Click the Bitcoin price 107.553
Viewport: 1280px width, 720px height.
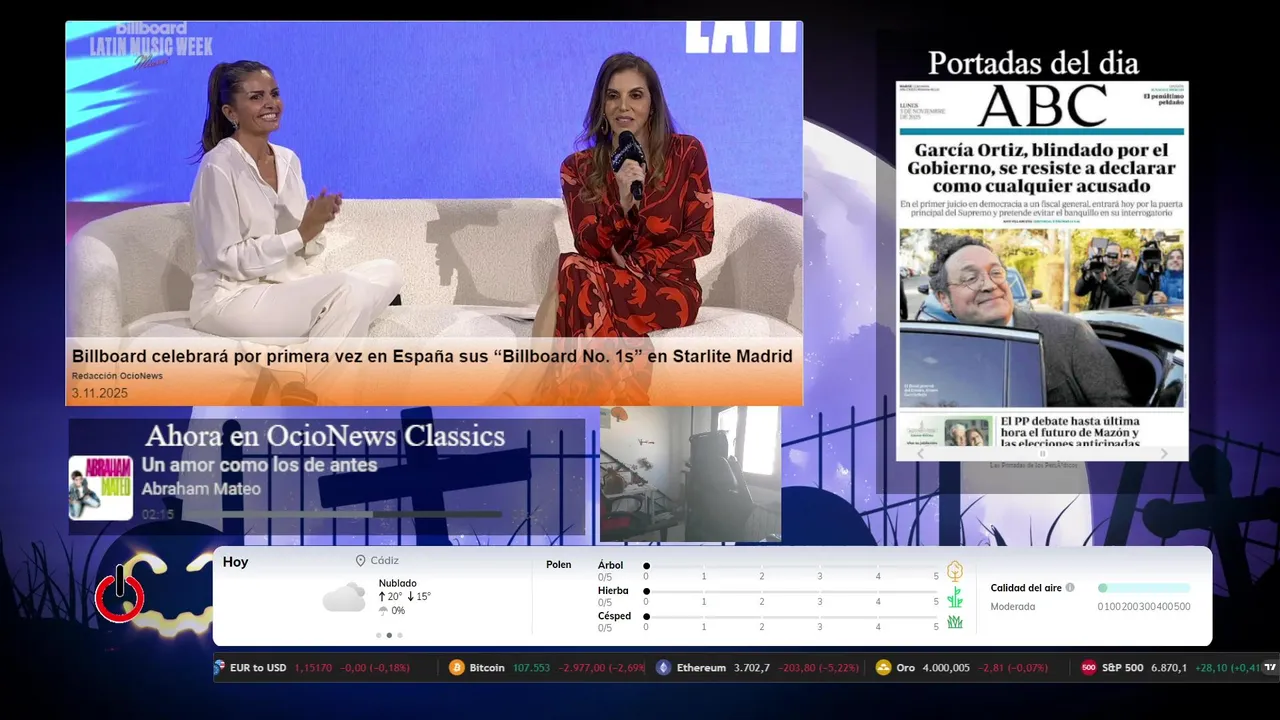[x=531, y=668]
